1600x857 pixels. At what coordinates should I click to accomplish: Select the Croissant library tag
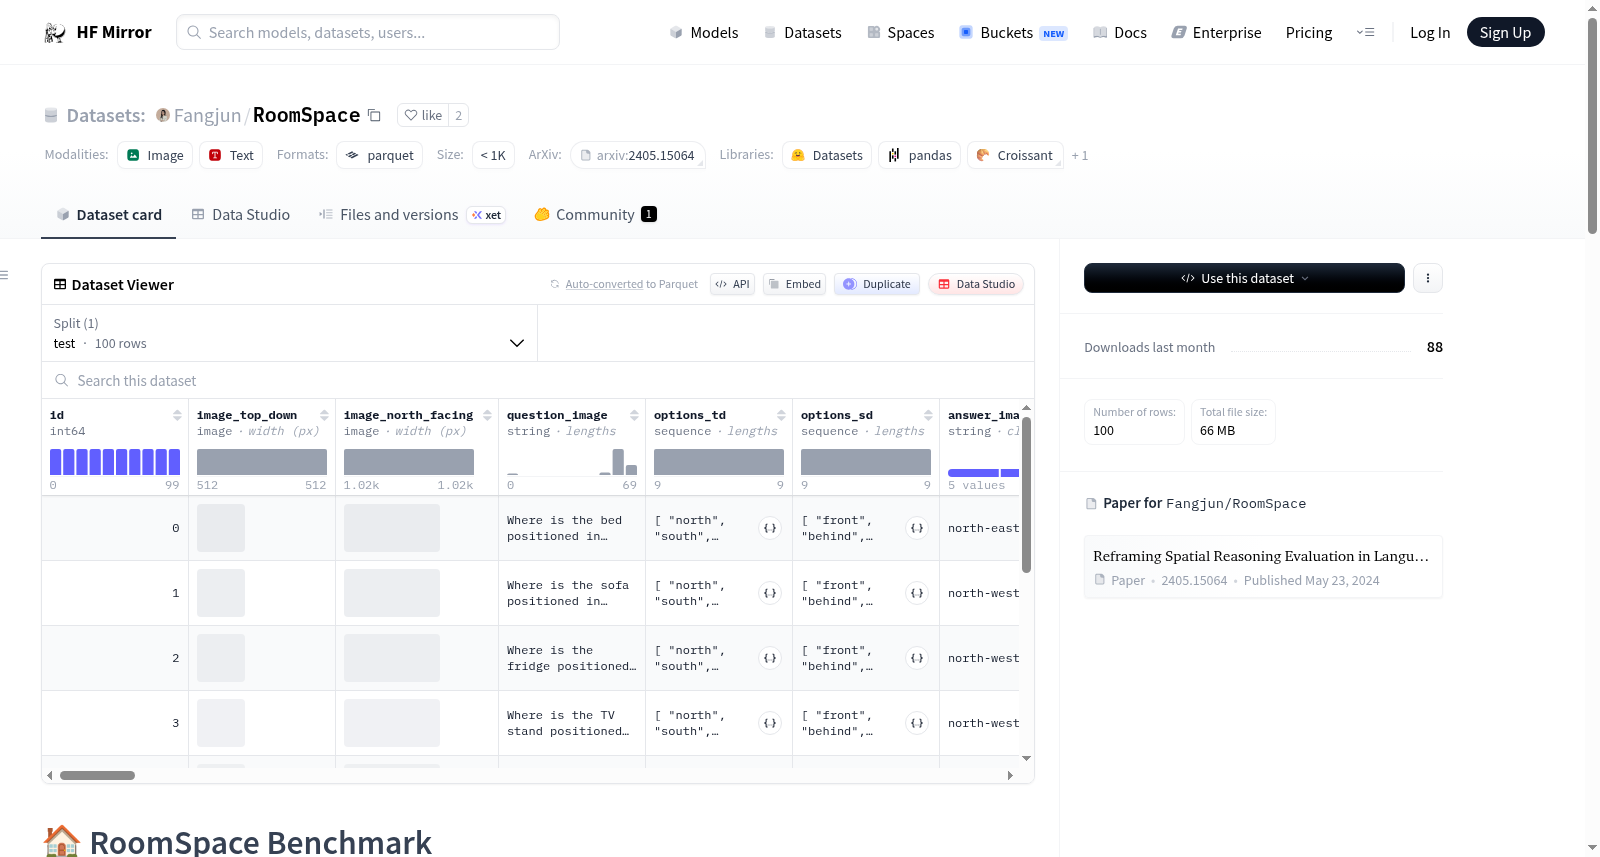tap(1015, 155)
